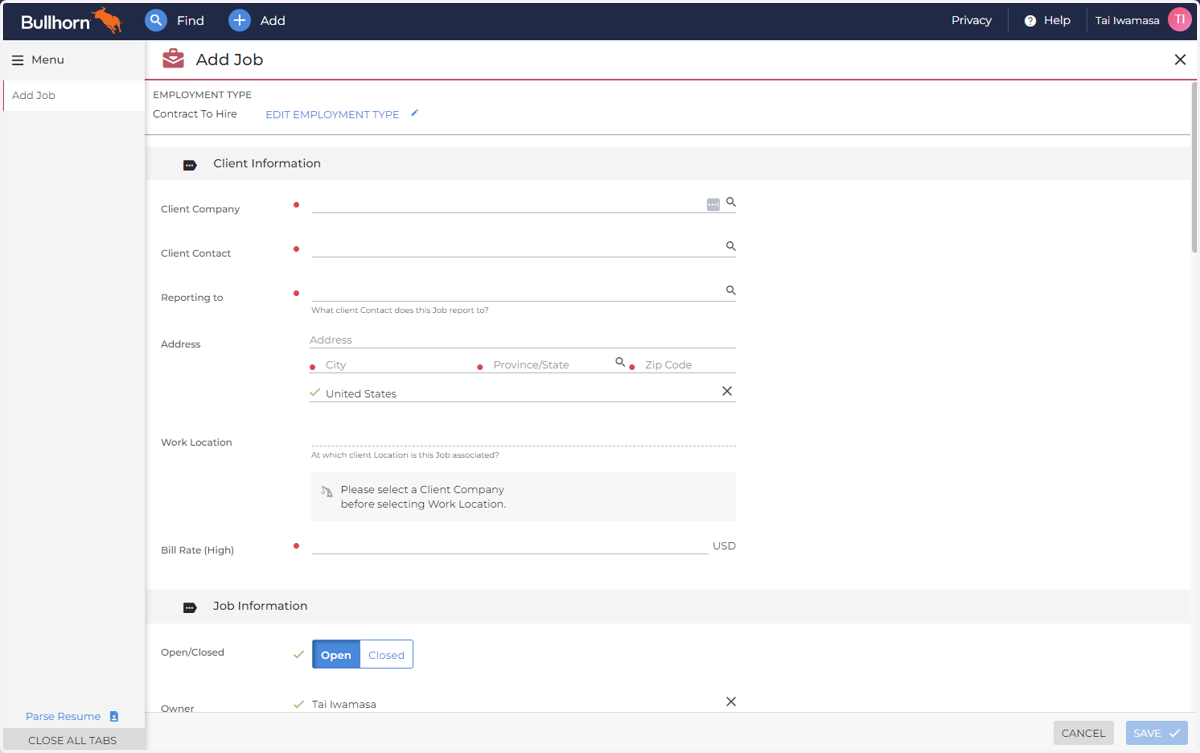This screenshot has height=753, width=1200.
Task: Collapse the Job Information section header
Action: [668, 606]
